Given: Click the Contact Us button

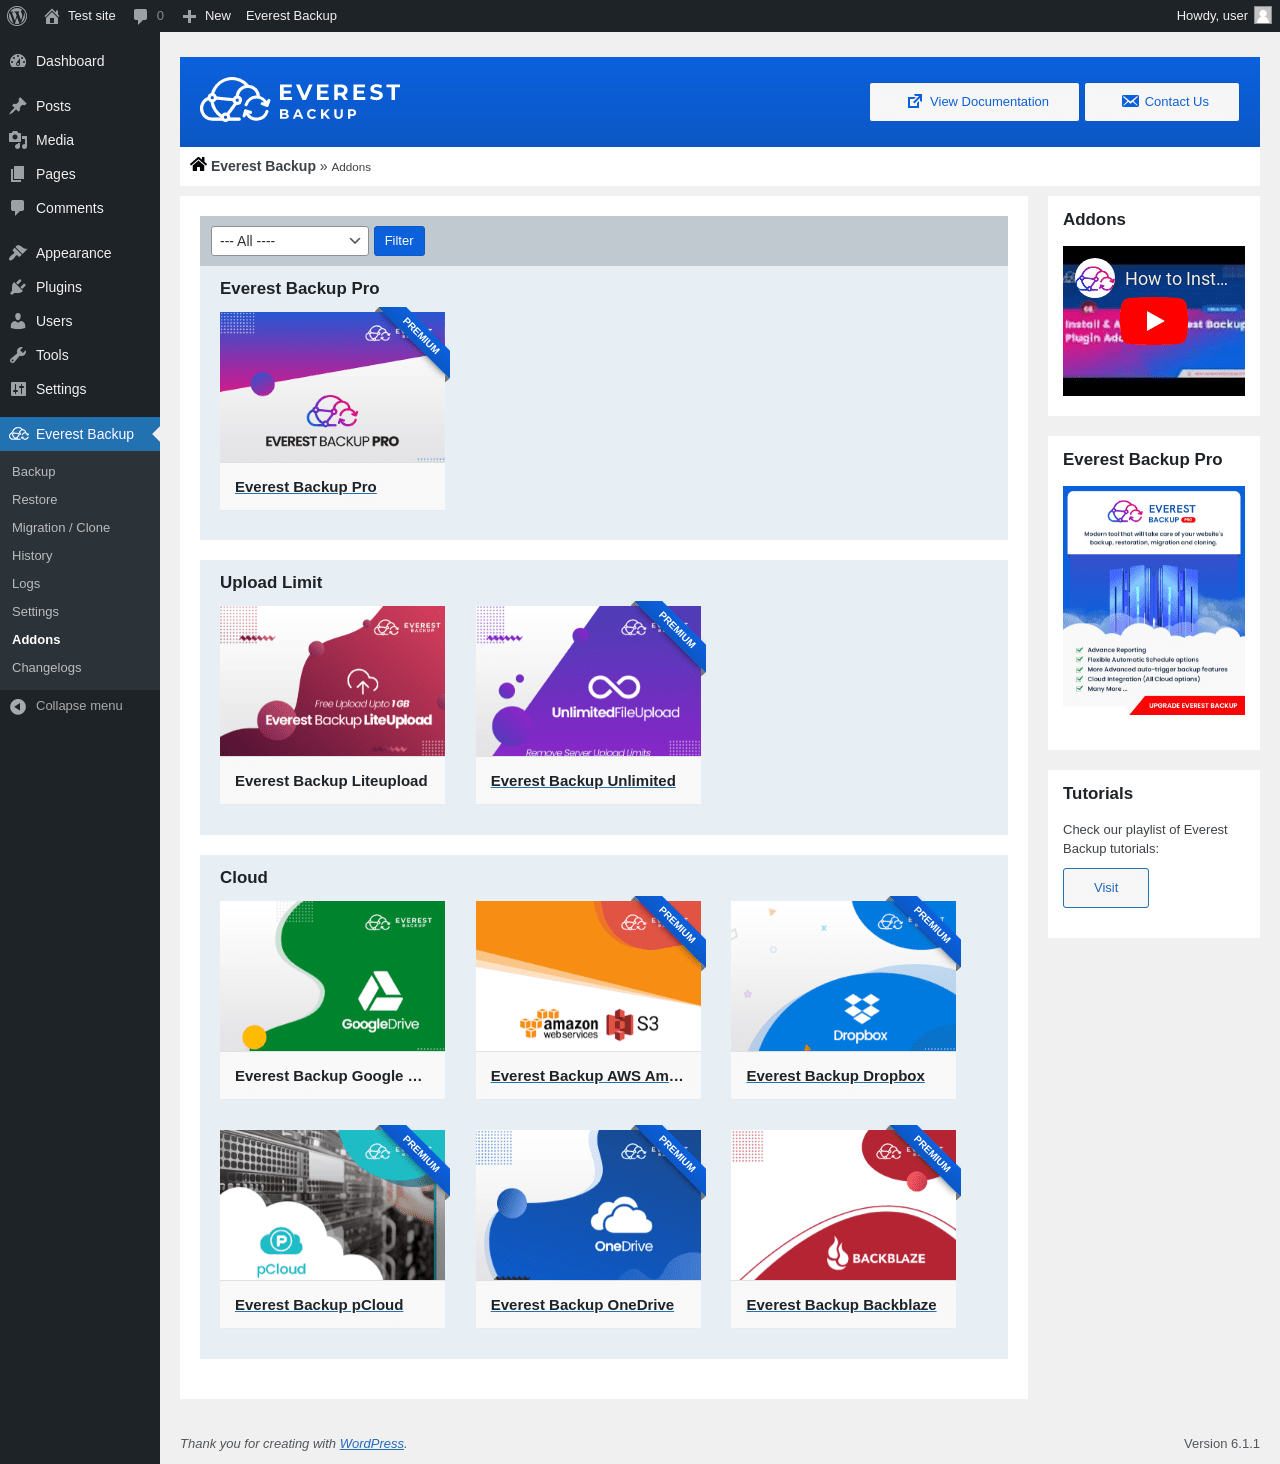Looking at the screenshot, I should 1162,102.
